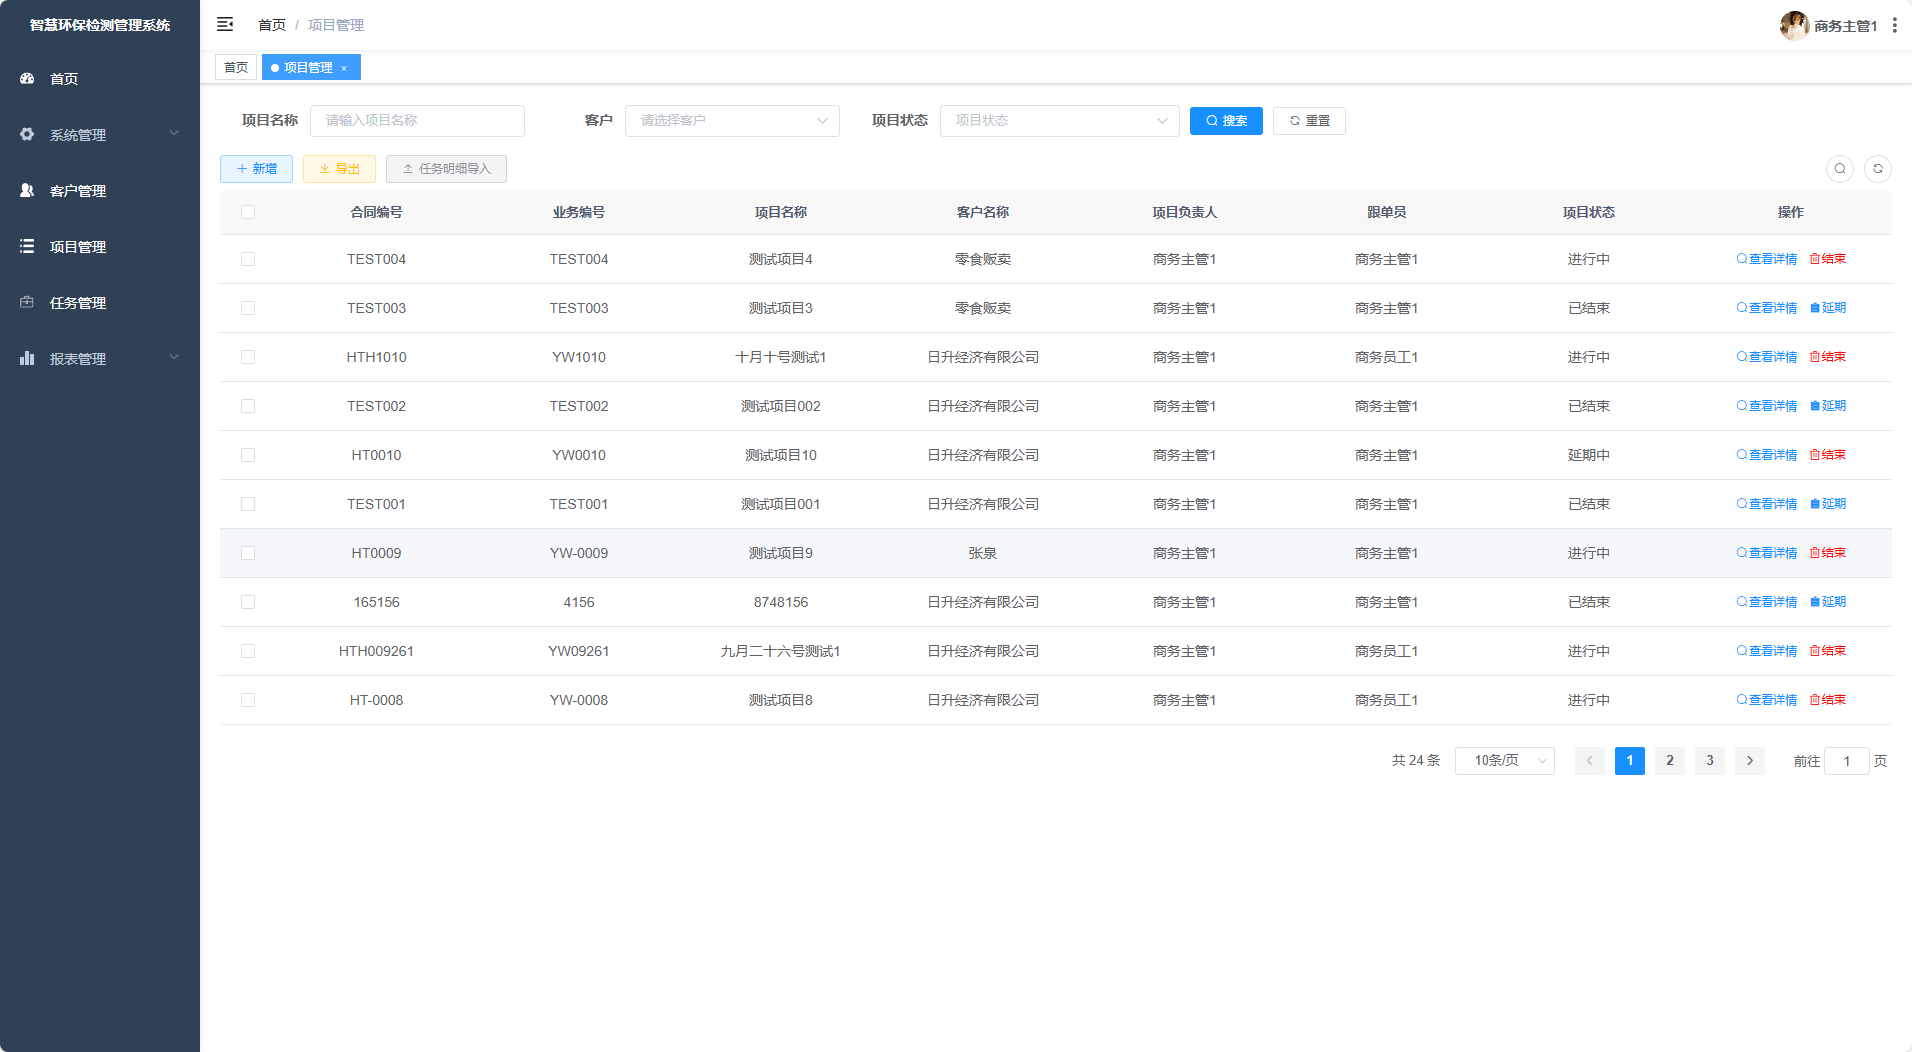Open the 项目状态 filter dropdown
This screenshot has height=1052, width=1912.
(1059, 121)
